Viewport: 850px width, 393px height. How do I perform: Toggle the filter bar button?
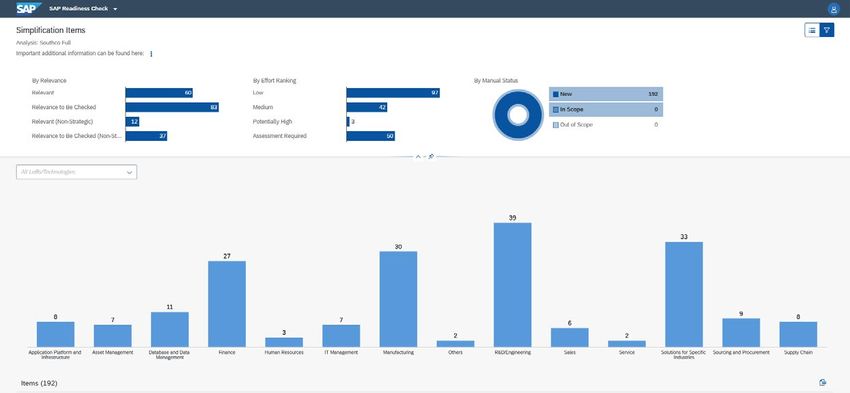click(x=826, y=30)
